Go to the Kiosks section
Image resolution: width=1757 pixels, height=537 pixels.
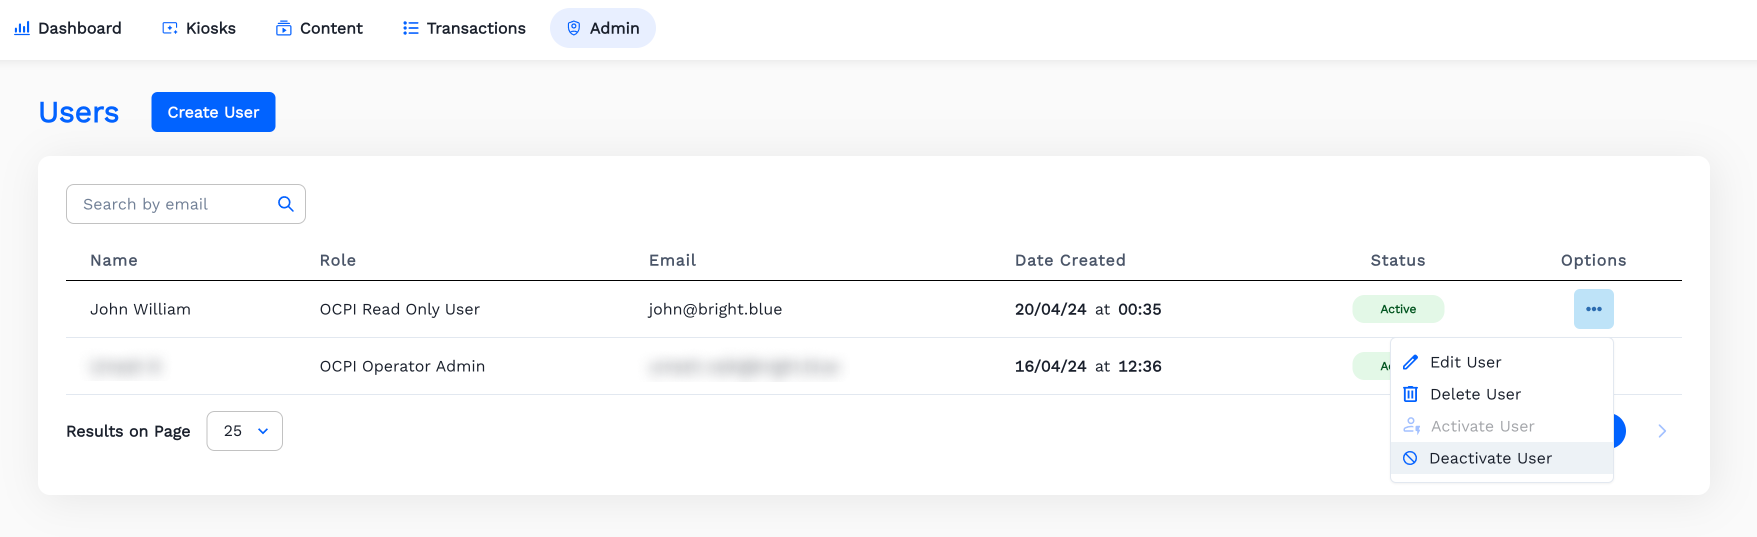199,28
